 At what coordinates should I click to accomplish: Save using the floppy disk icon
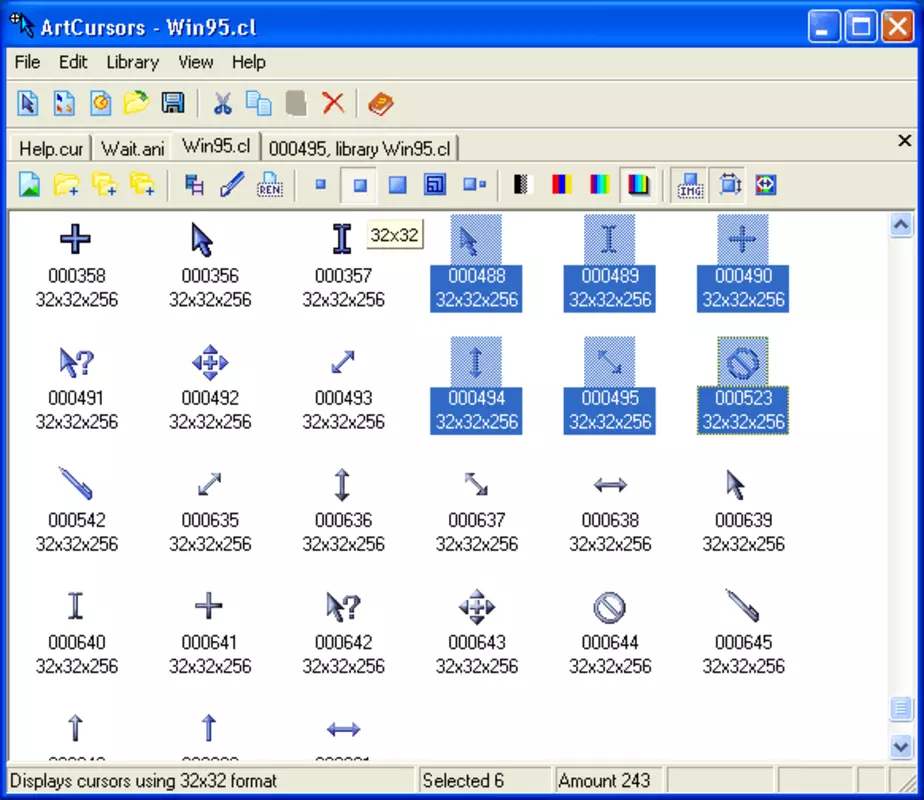pos(173,104)
